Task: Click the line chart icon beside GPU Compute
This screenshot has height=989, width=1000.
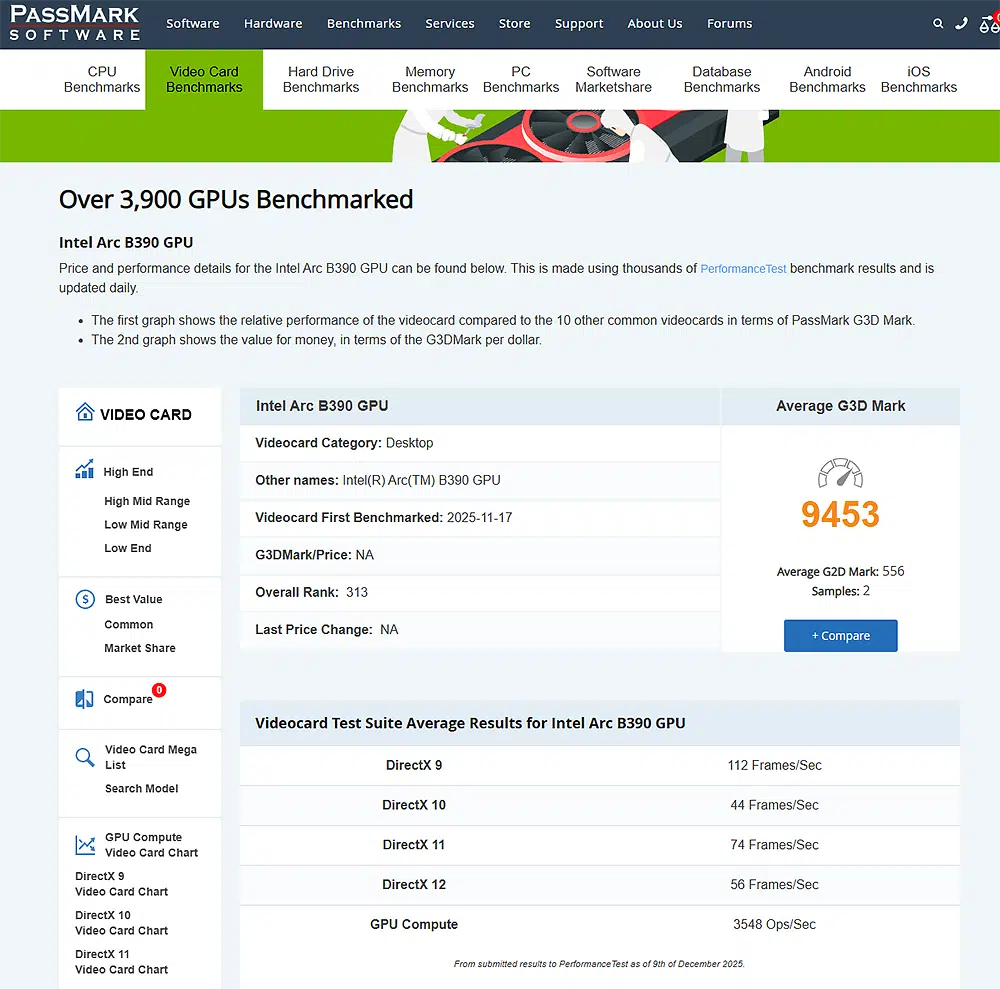Action: (85, 845)
